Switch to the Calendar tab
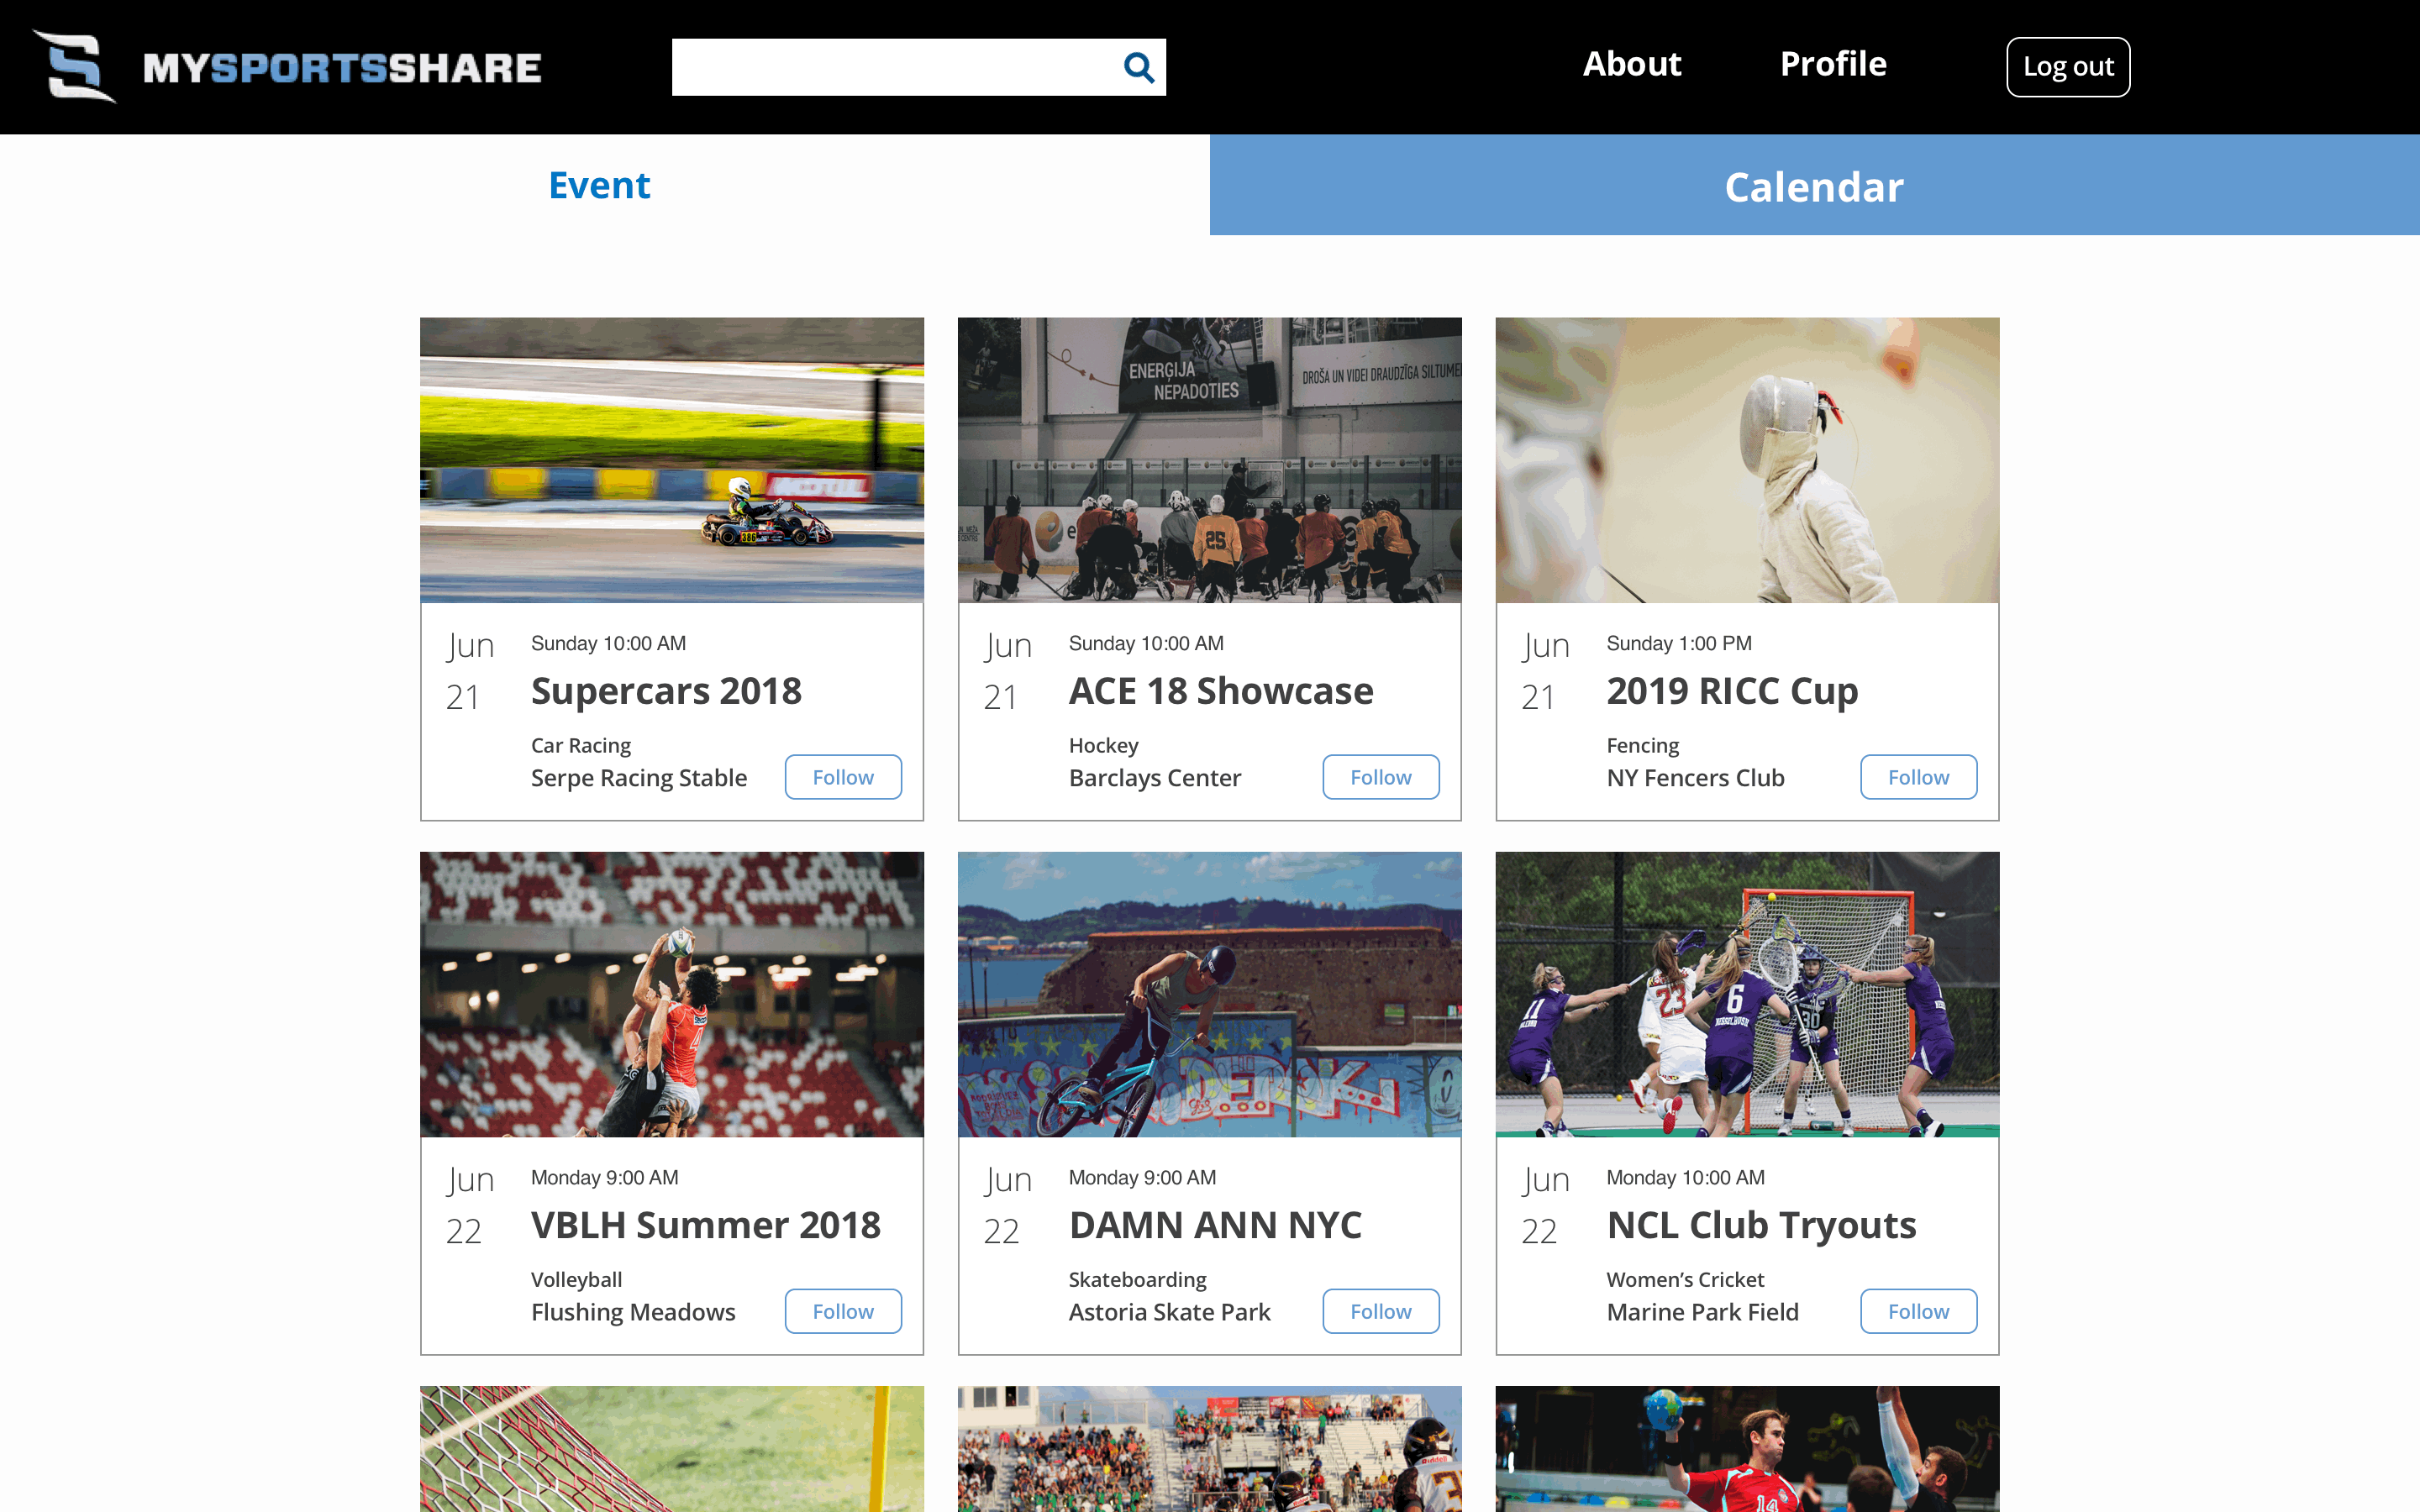The width and height of the screenshot is (2420, 1512). tap(1813, 186)
